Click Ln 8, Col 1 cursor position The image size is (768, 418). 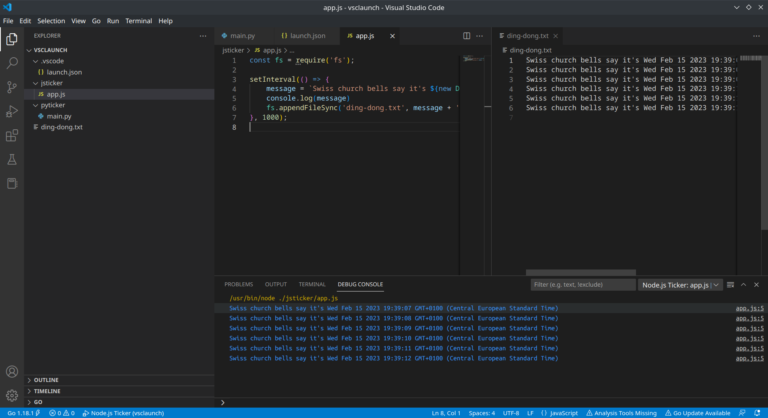446,413
